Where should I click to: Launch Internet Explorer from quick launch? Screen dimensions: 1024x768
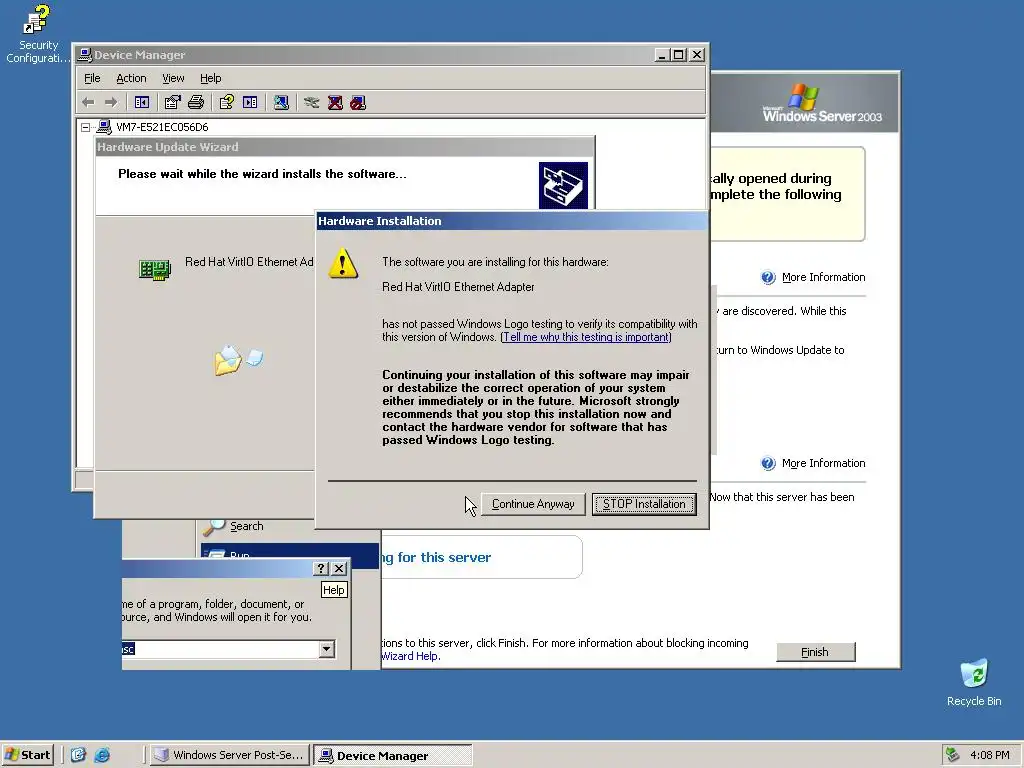[102, 755]
